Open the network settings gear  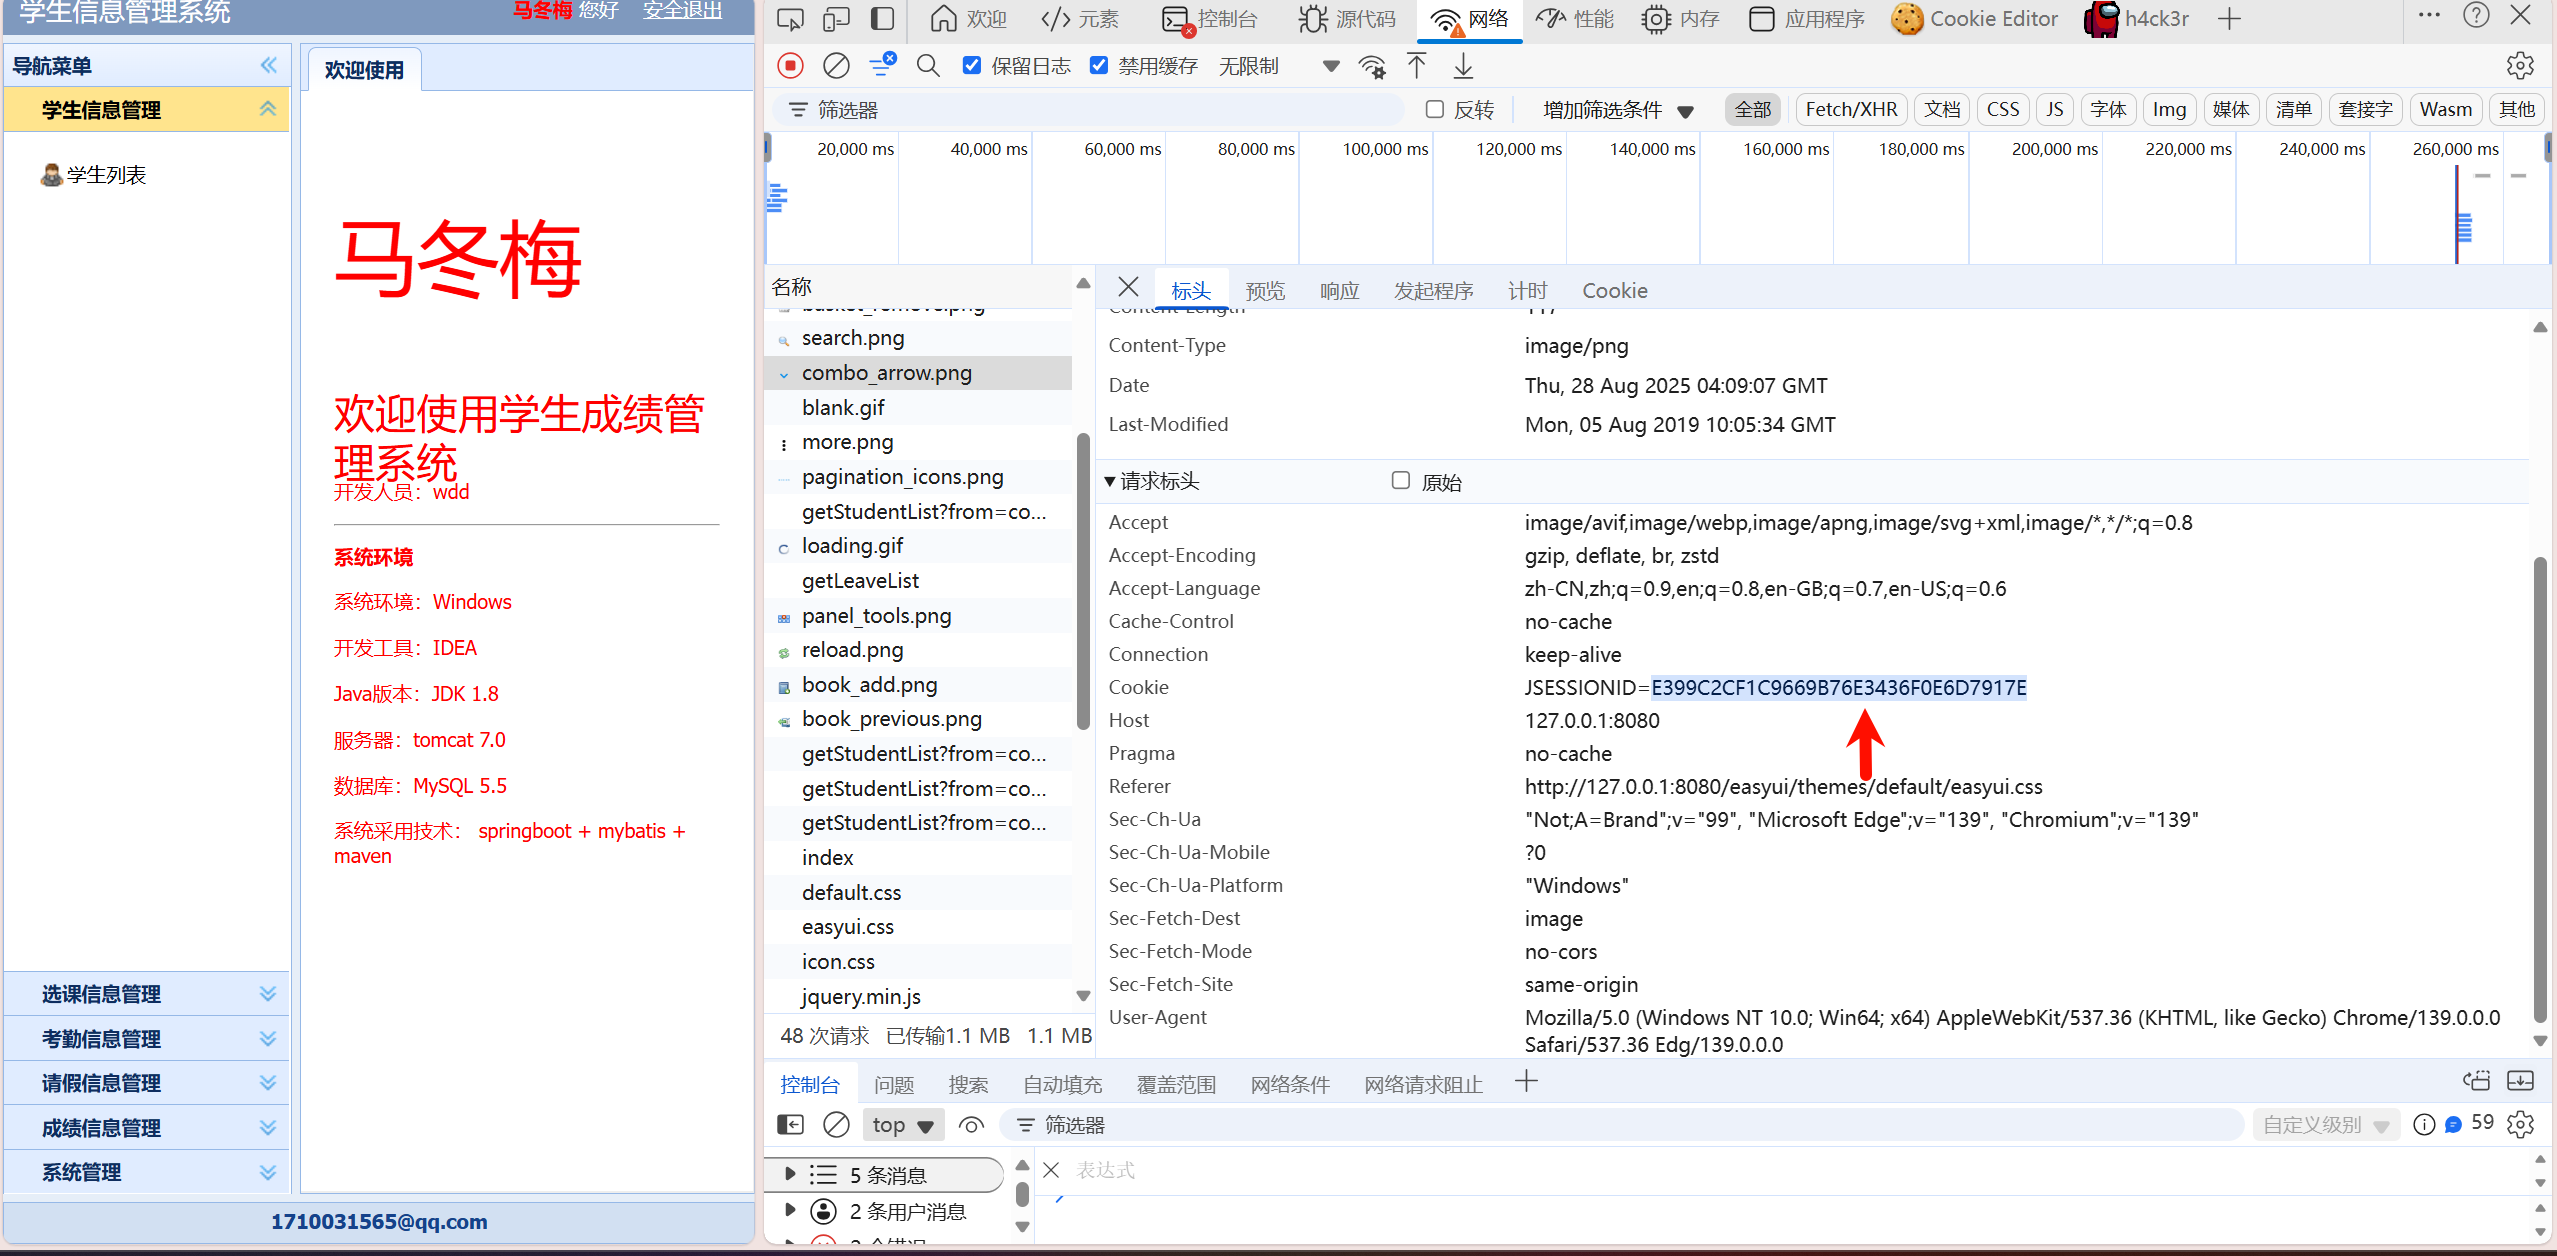pyautogui.click(x=2519, y=66)
